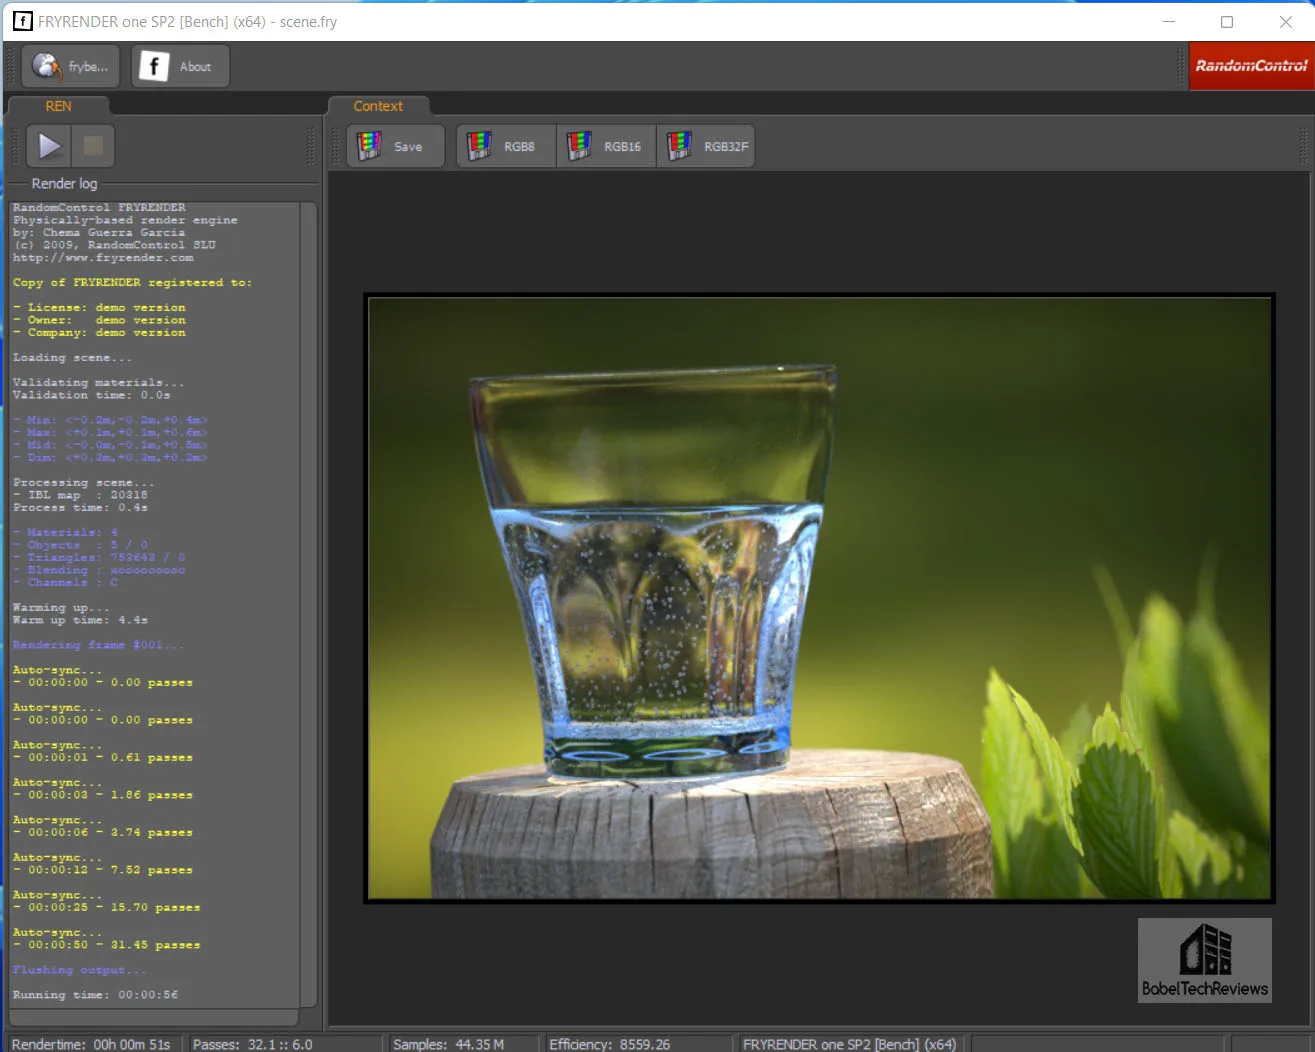Click the Efficiency status entry

pyautogui.click(x=609, y=1044)
